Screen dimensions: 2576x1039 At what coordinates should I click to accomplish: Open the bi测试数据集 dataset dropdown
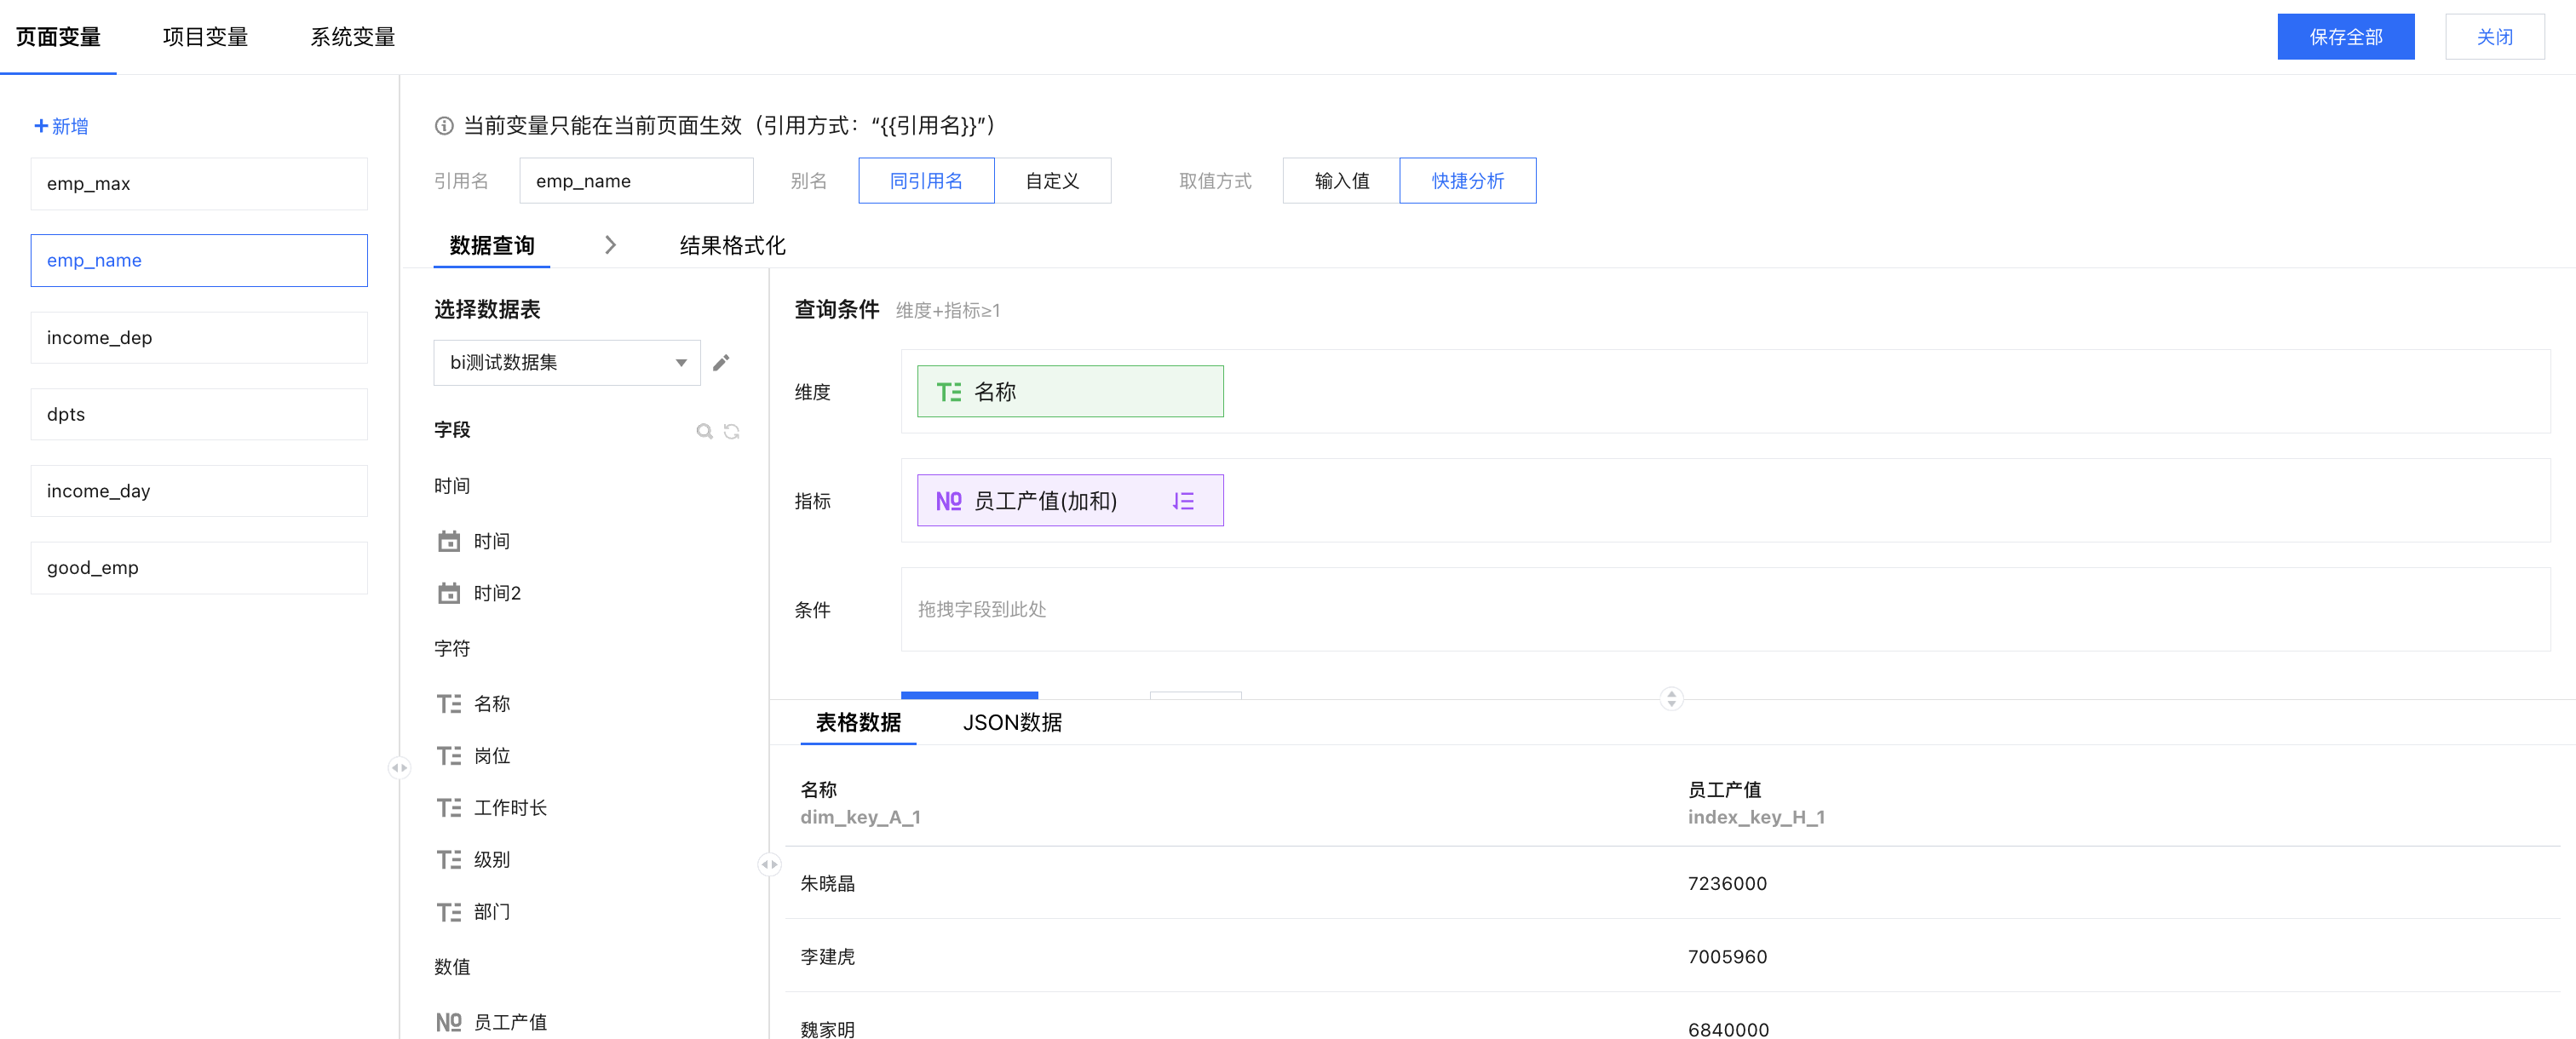(566, 363)
